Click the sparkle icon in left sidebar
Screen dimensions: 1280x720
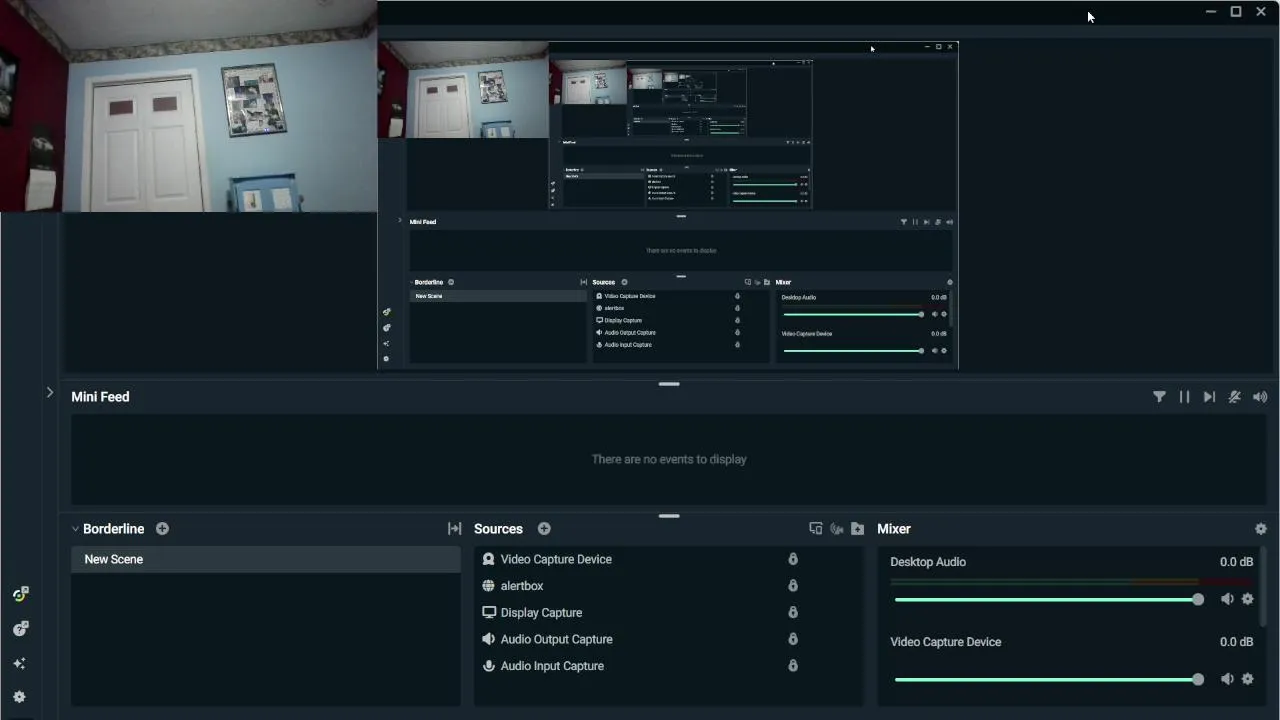click(x=20, y=663)
